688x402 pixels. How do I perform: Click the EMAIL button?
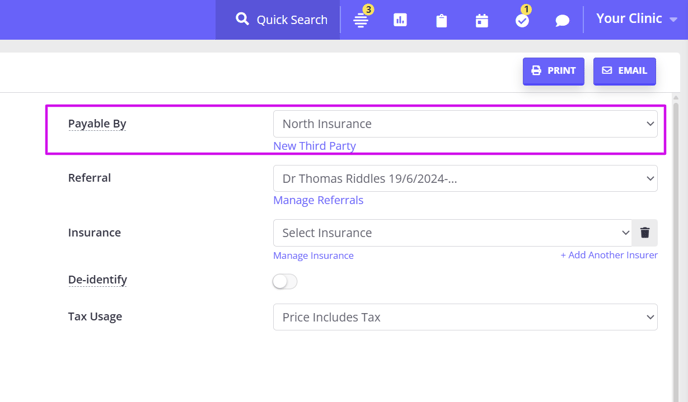624,71
